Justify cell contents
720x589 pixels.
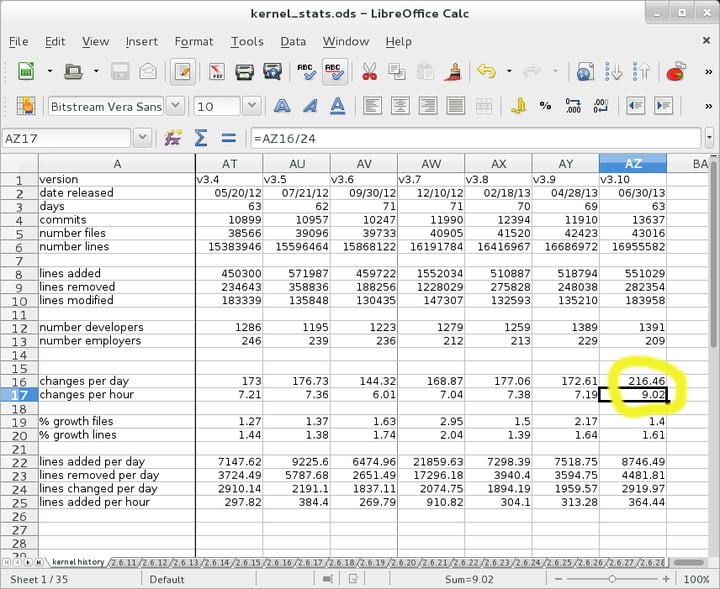[x=456, y=106]
